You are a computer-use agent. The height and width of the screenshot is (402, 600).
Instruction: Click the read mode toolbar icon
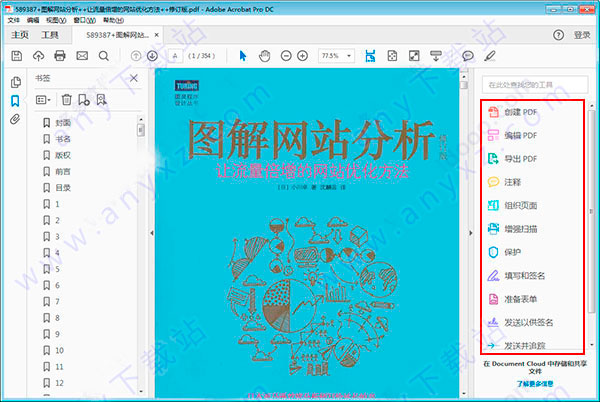[x=436, y=56]
